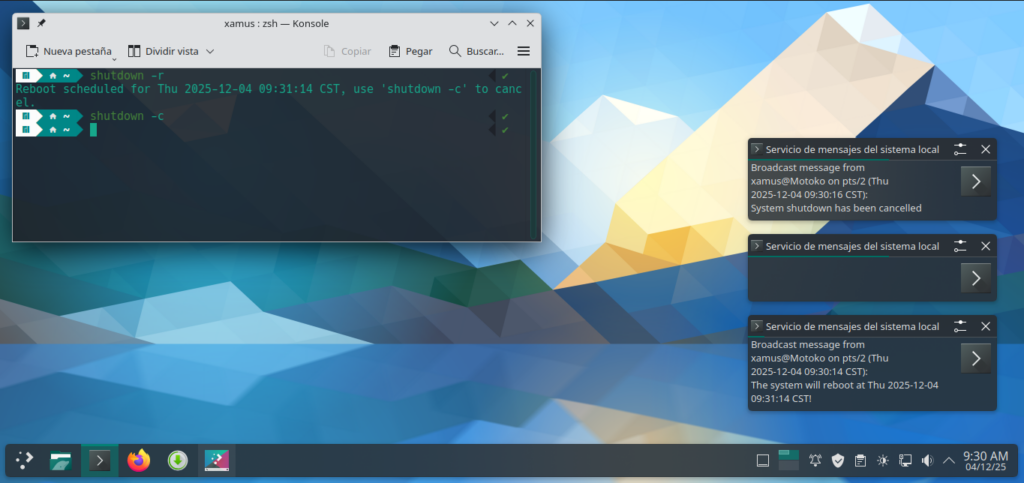The image size is (1024, 483).
Task: Click 'The system will reboot at' message text
Action: (x=806, y=385)
